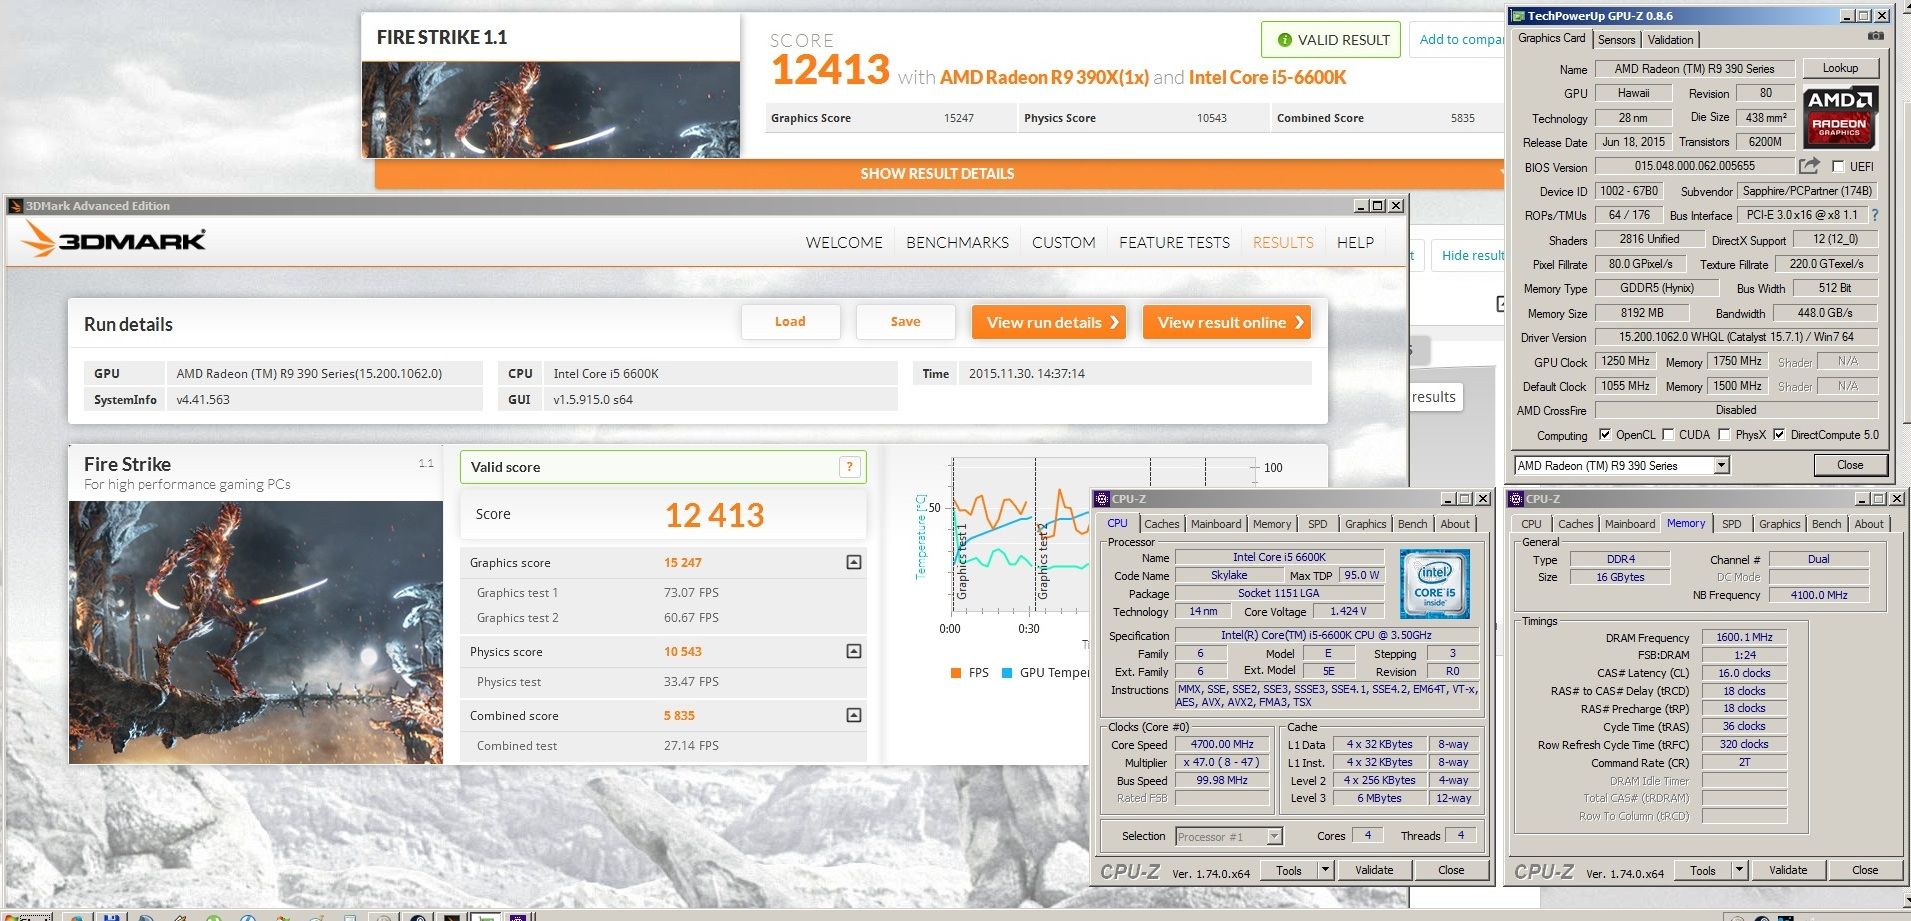Click Hide result button behind 3DMark
This screenshot has height=921, width=1911.
[x=1470, y=256]
